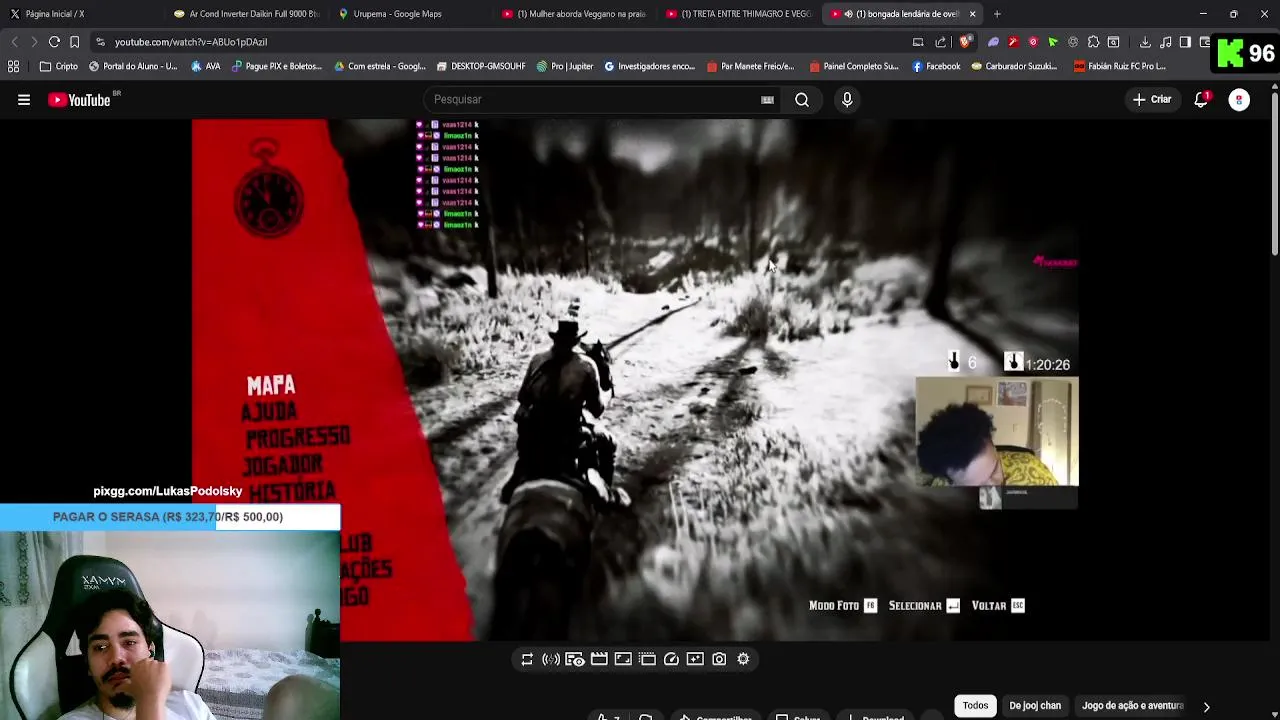
Task: Open the Pro | Jupiter bookmark
Action: pos(565,66)
